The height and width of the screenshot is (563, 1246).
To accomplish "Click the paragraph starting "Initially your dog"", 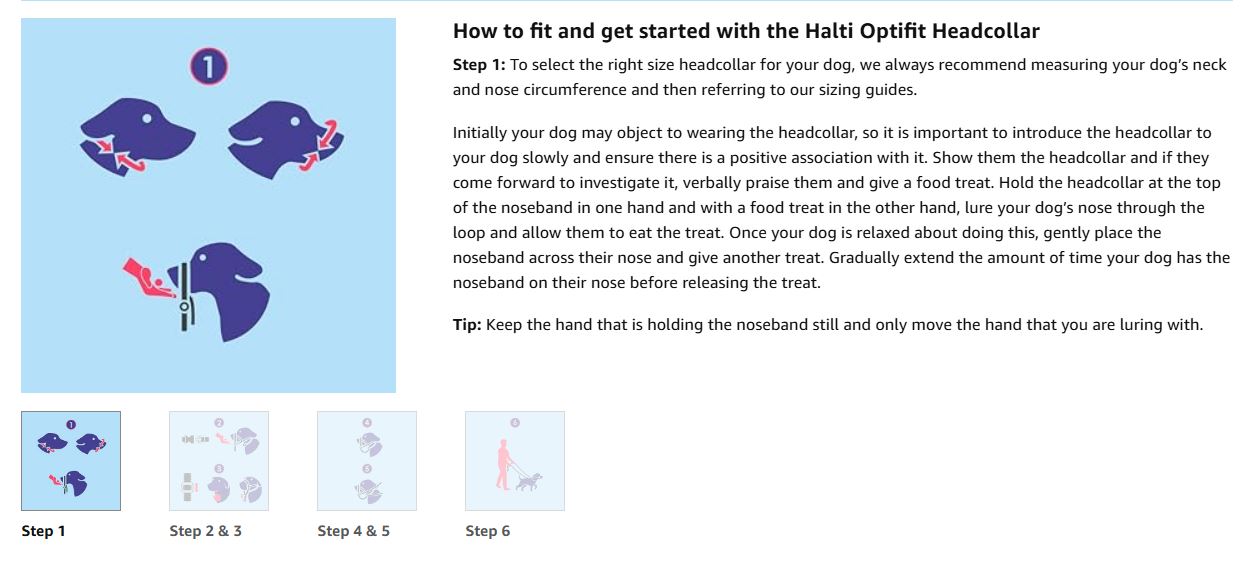I will (x=840, y=208).
